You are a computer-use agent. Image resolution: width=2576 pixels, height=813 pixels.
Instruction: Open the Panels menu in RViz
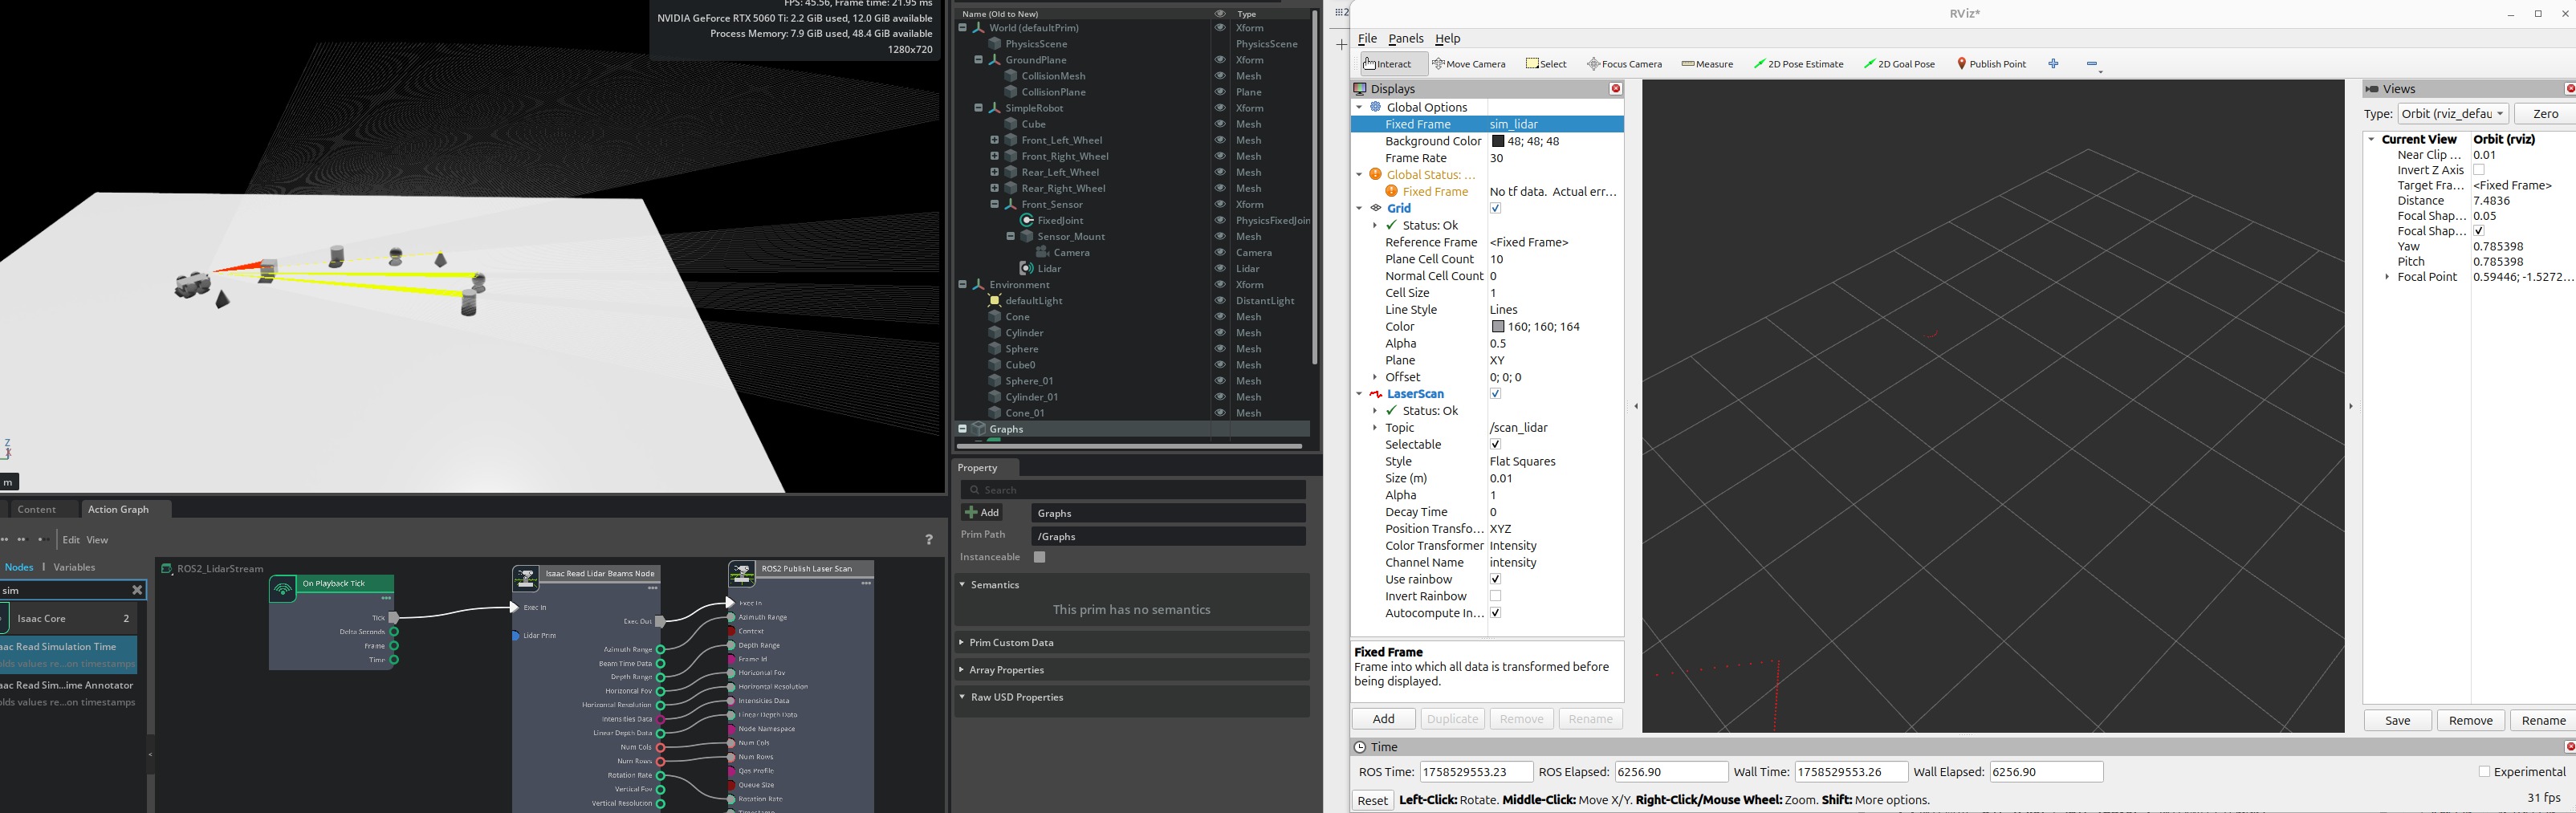[1405, 39]
